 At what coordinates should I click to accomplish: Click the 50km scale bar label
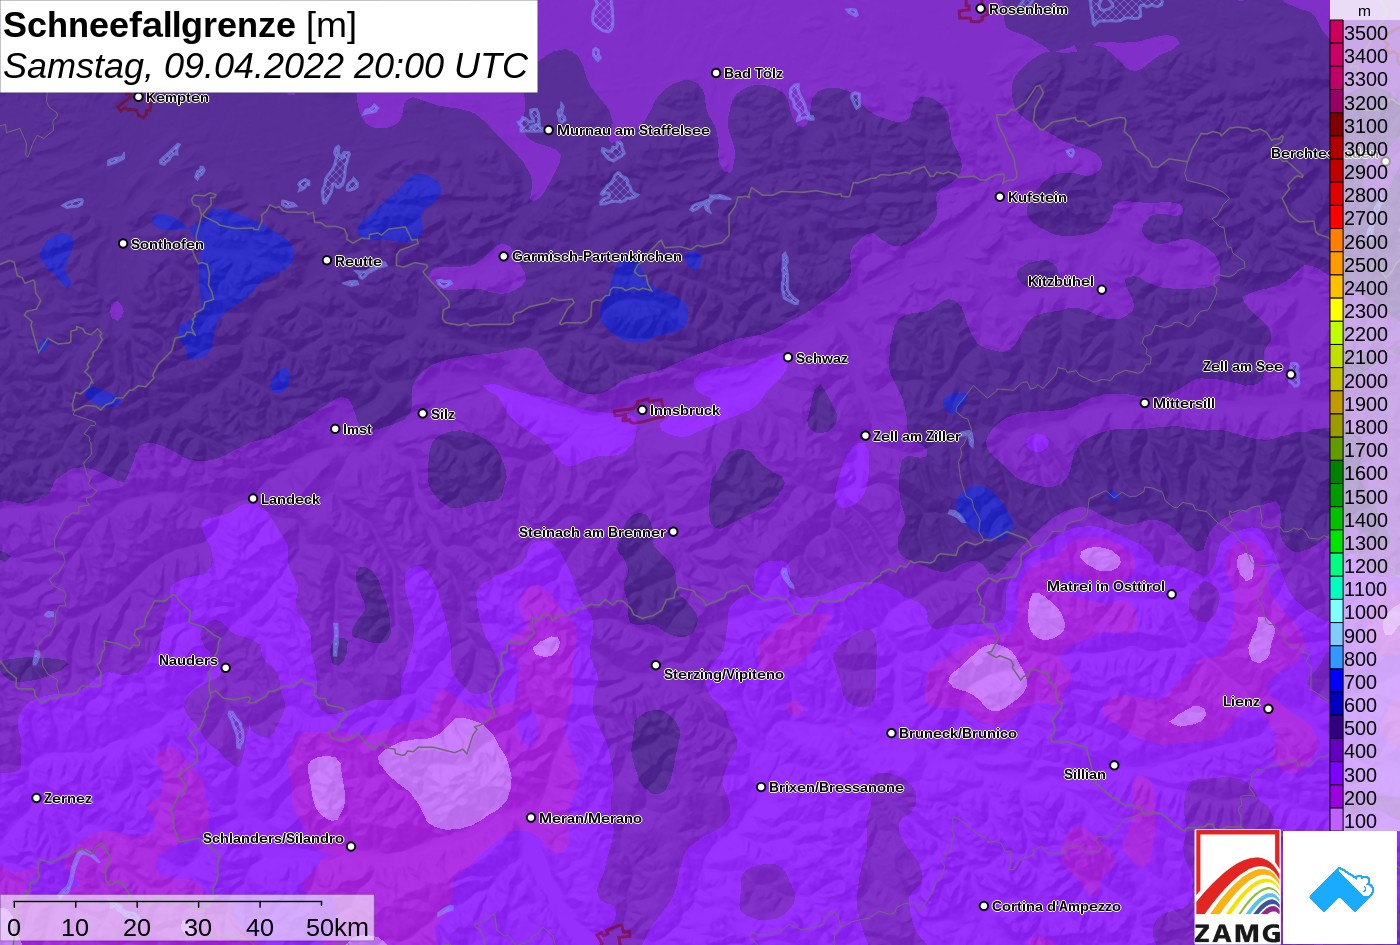click(x=337, y=927)
